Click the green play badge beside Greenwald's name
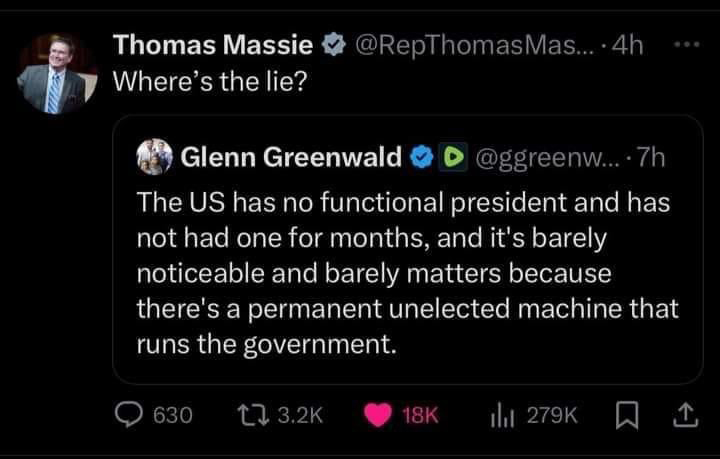This screenshot has height=459, width=720. coord(452,156)
